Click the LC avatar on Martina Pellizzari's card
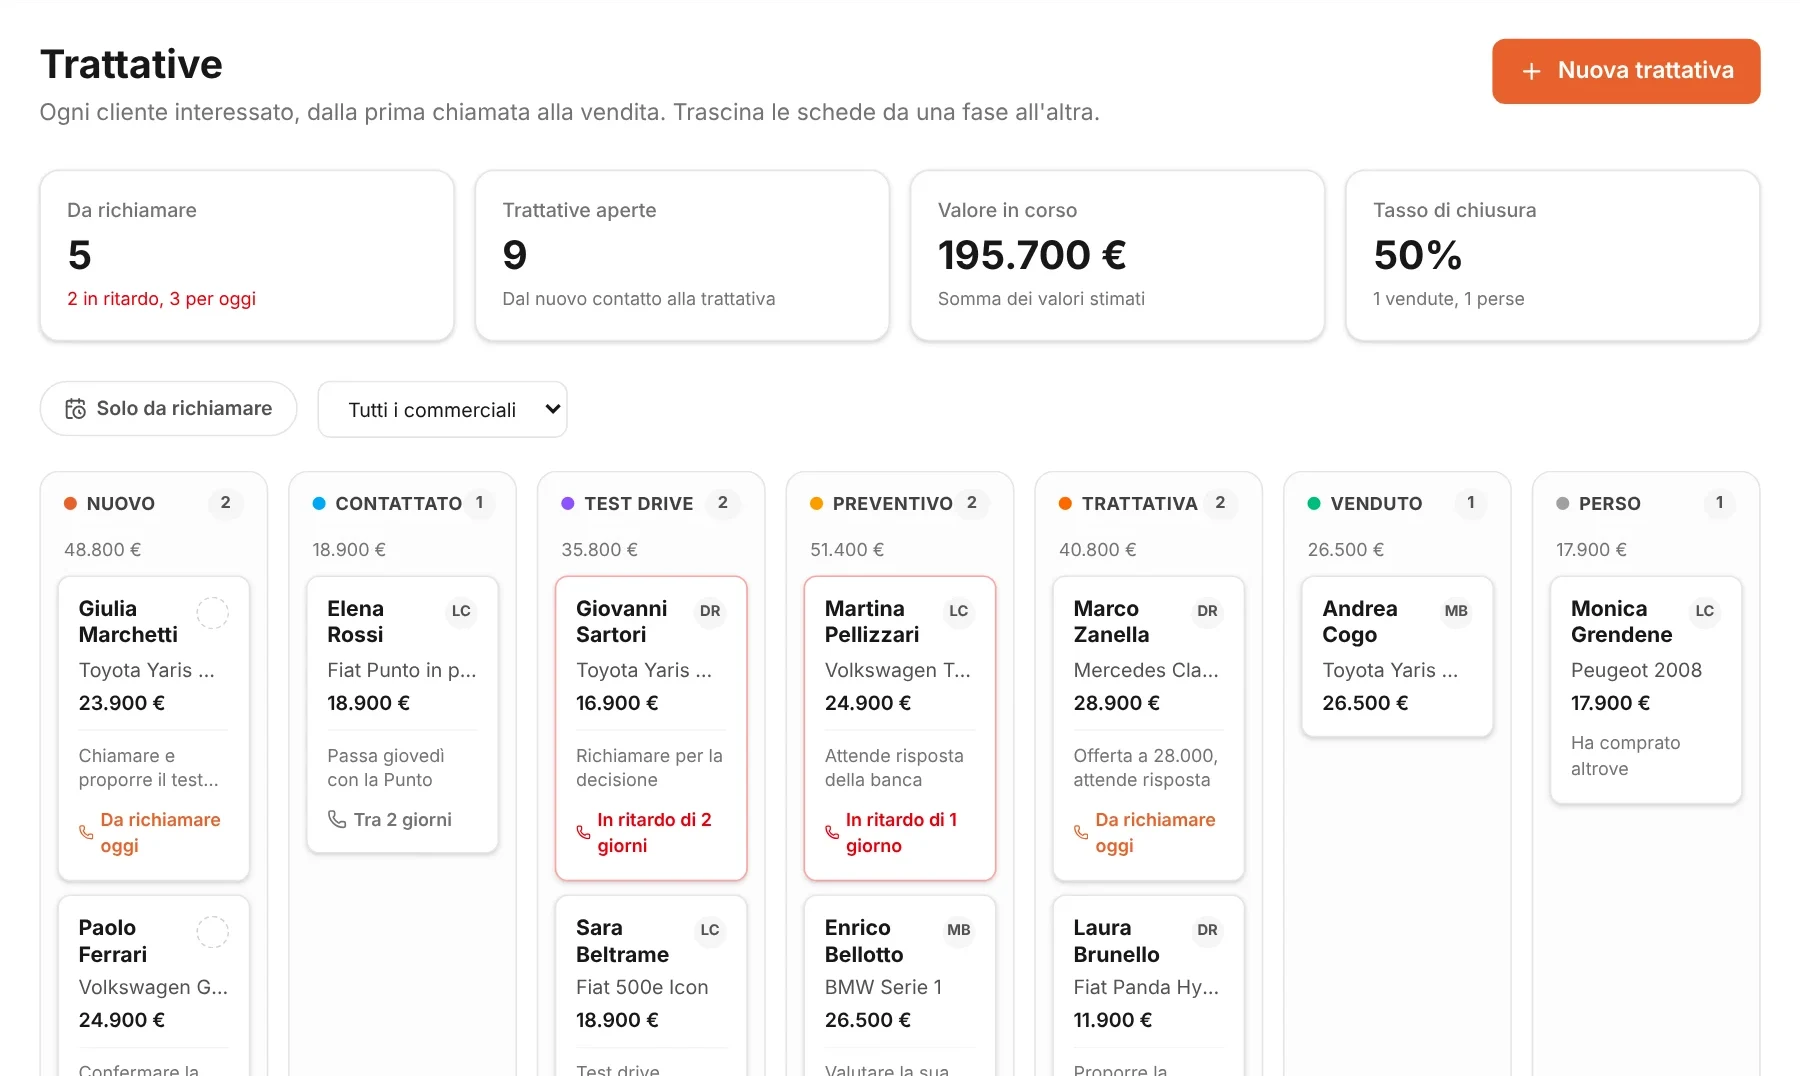The width and height of the screenshot is (1800, 1076). pos(959,611)
